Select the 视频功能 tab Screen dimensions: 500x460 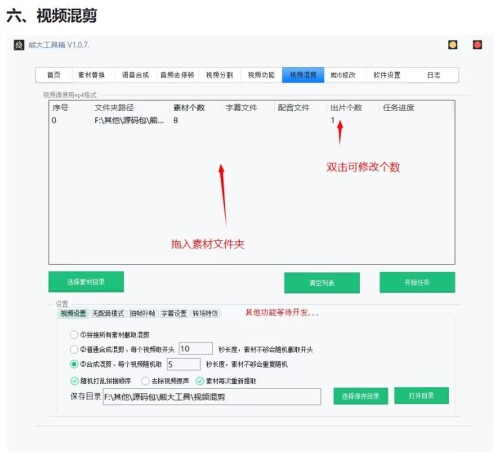point(261,75)
